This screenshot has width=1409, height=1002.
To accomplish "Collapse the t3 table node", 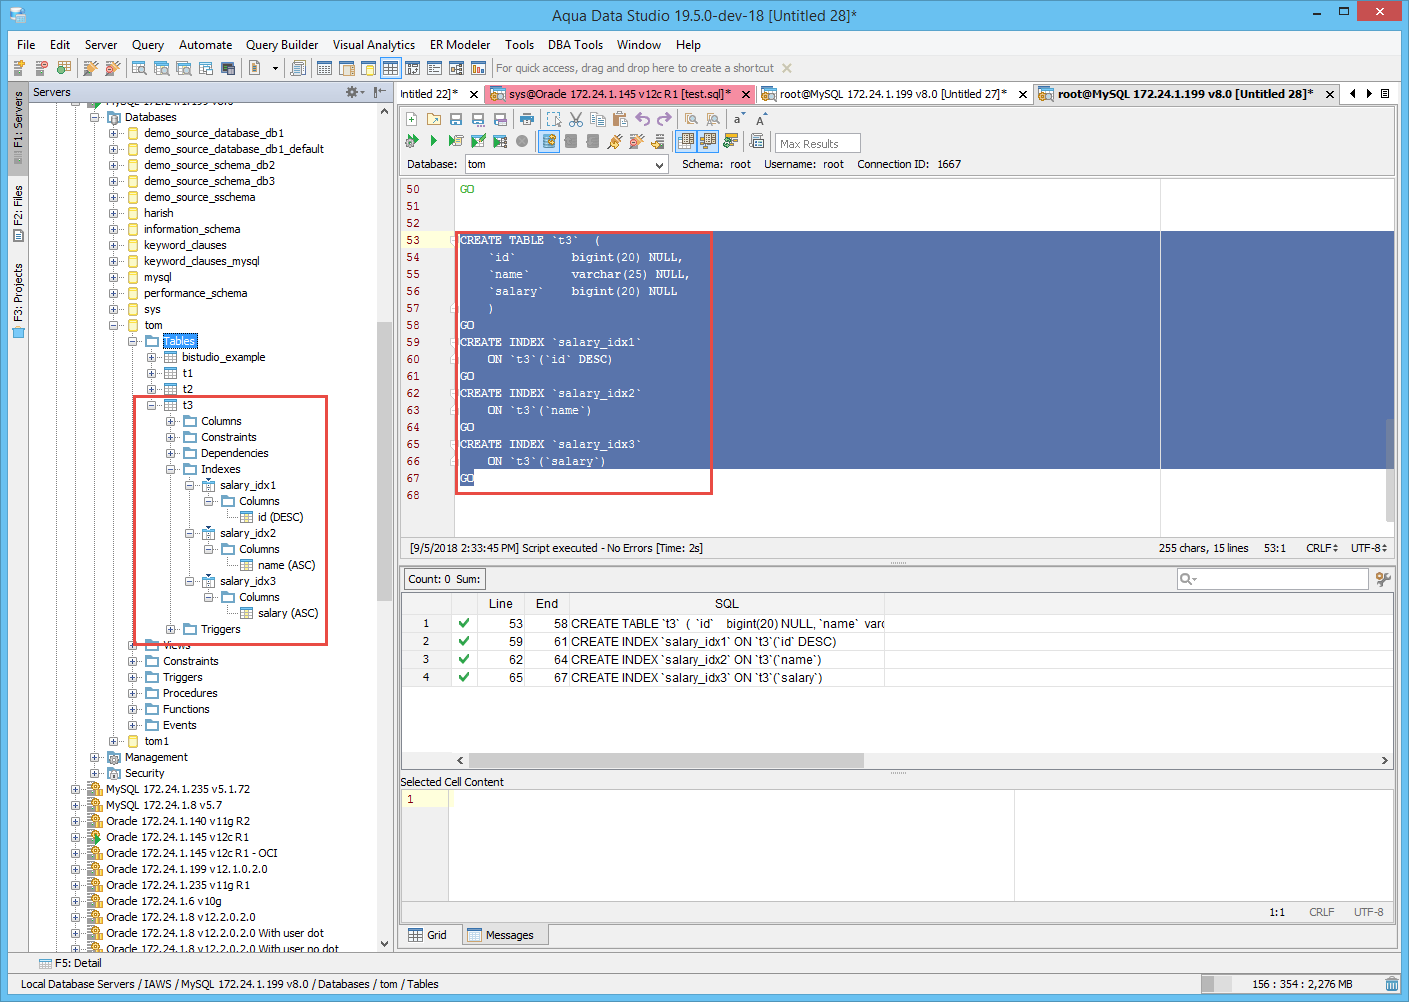I will [152, 405].
